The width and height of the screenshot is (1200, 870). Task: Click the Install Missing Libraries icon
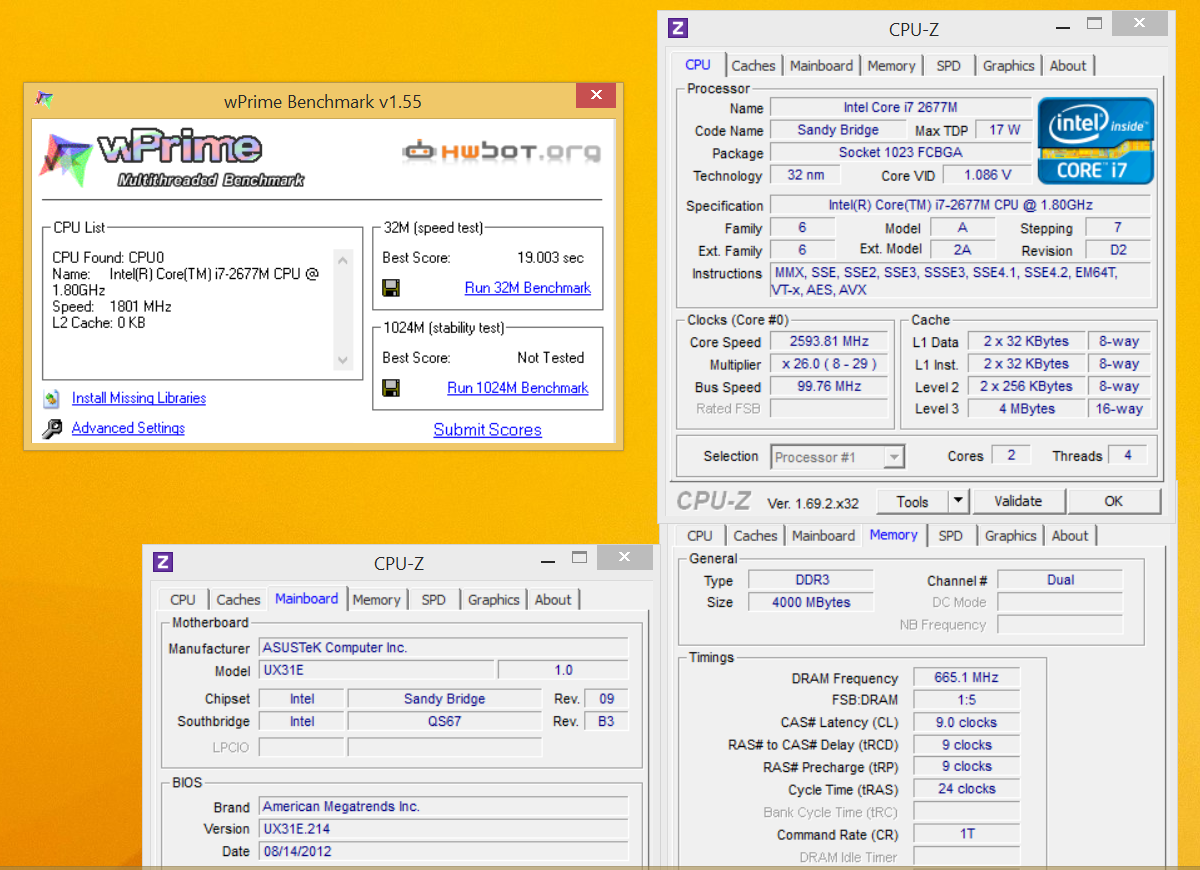pos(52,399)
